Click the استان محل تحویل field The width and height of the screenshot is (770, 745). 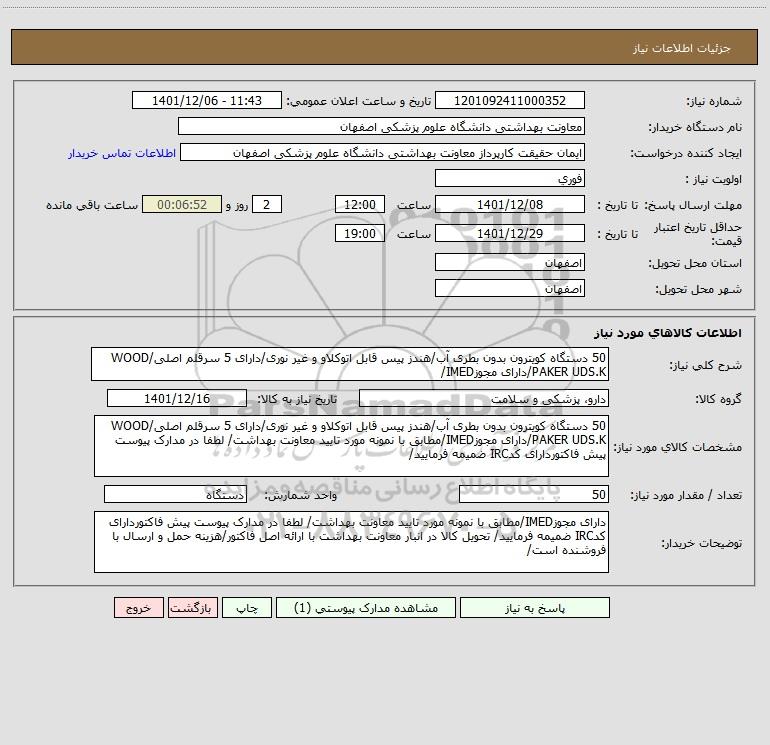tap(510, 262)
